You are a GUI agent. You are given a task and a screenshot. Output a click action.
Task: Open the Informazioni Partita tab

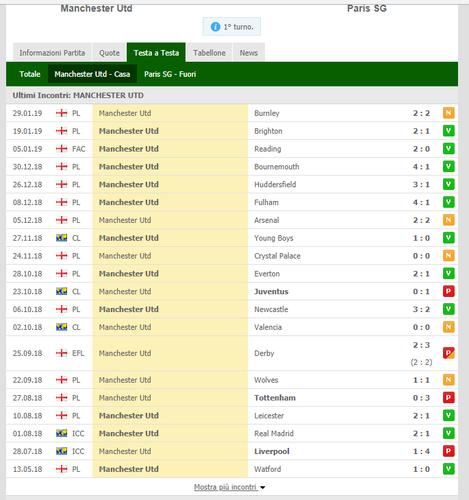pos(52,53)
